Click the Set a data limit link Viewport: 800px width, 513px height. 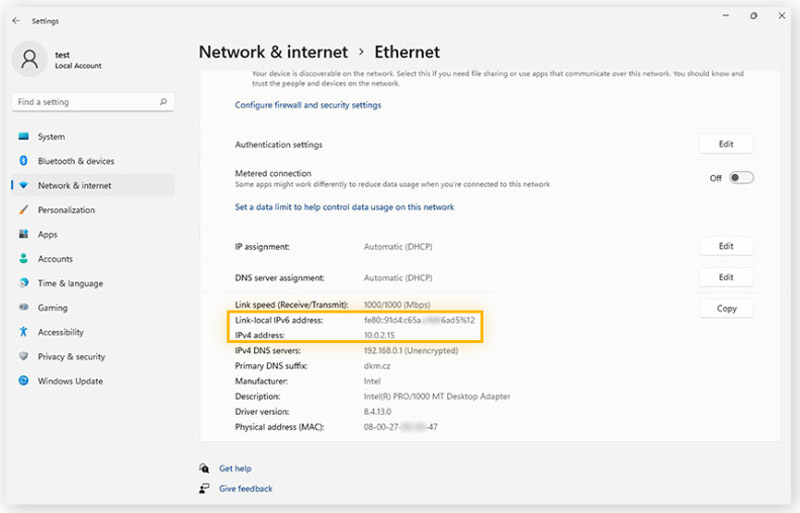pos(344,208)
